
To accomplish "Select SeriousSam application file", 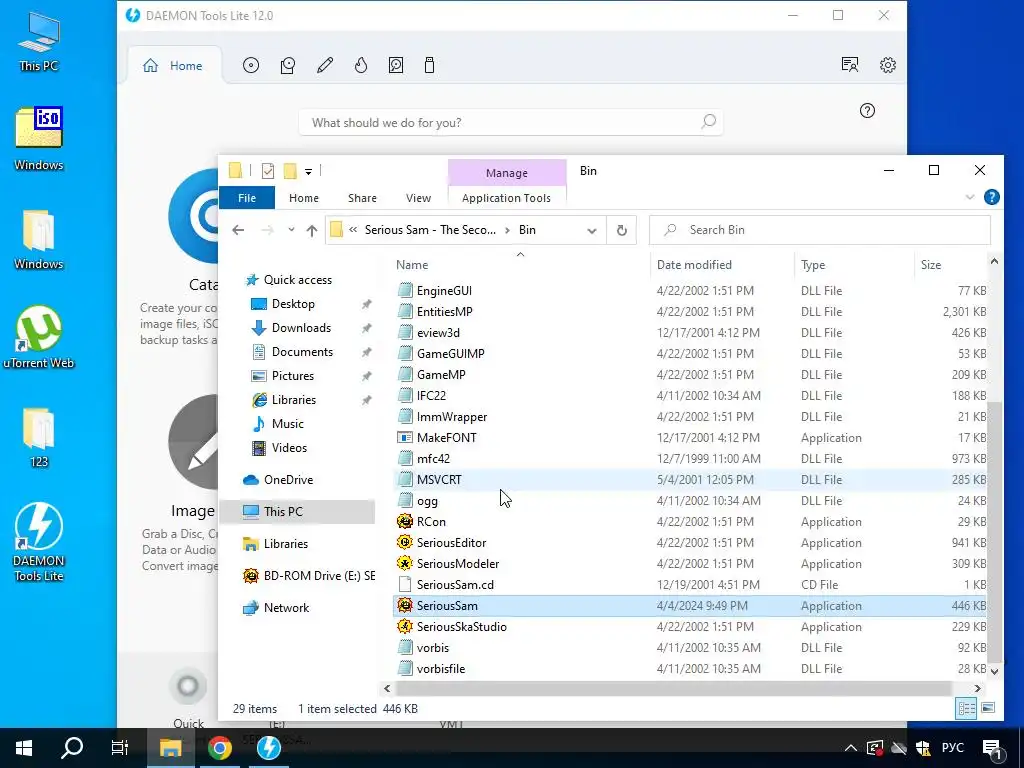I will pos(691,605).
